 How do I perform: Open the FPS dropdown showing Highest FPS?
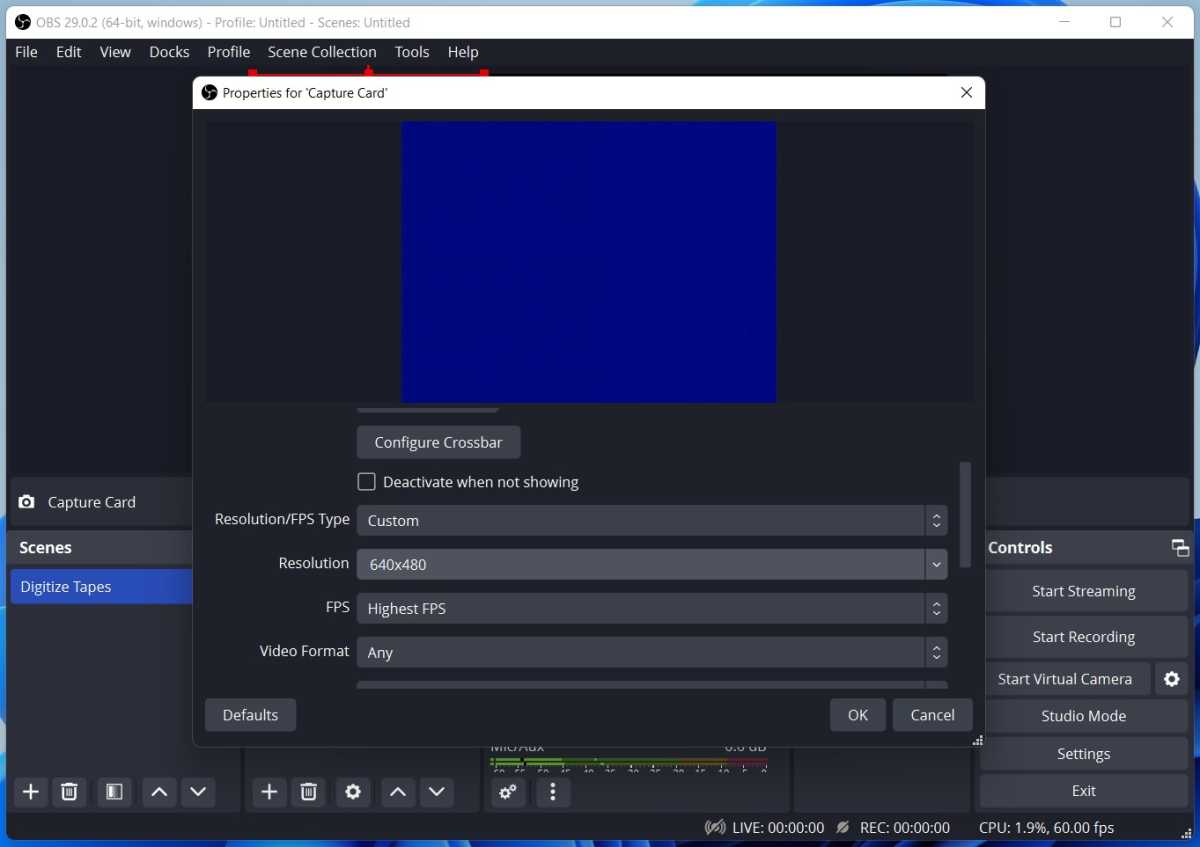(652, 608)
